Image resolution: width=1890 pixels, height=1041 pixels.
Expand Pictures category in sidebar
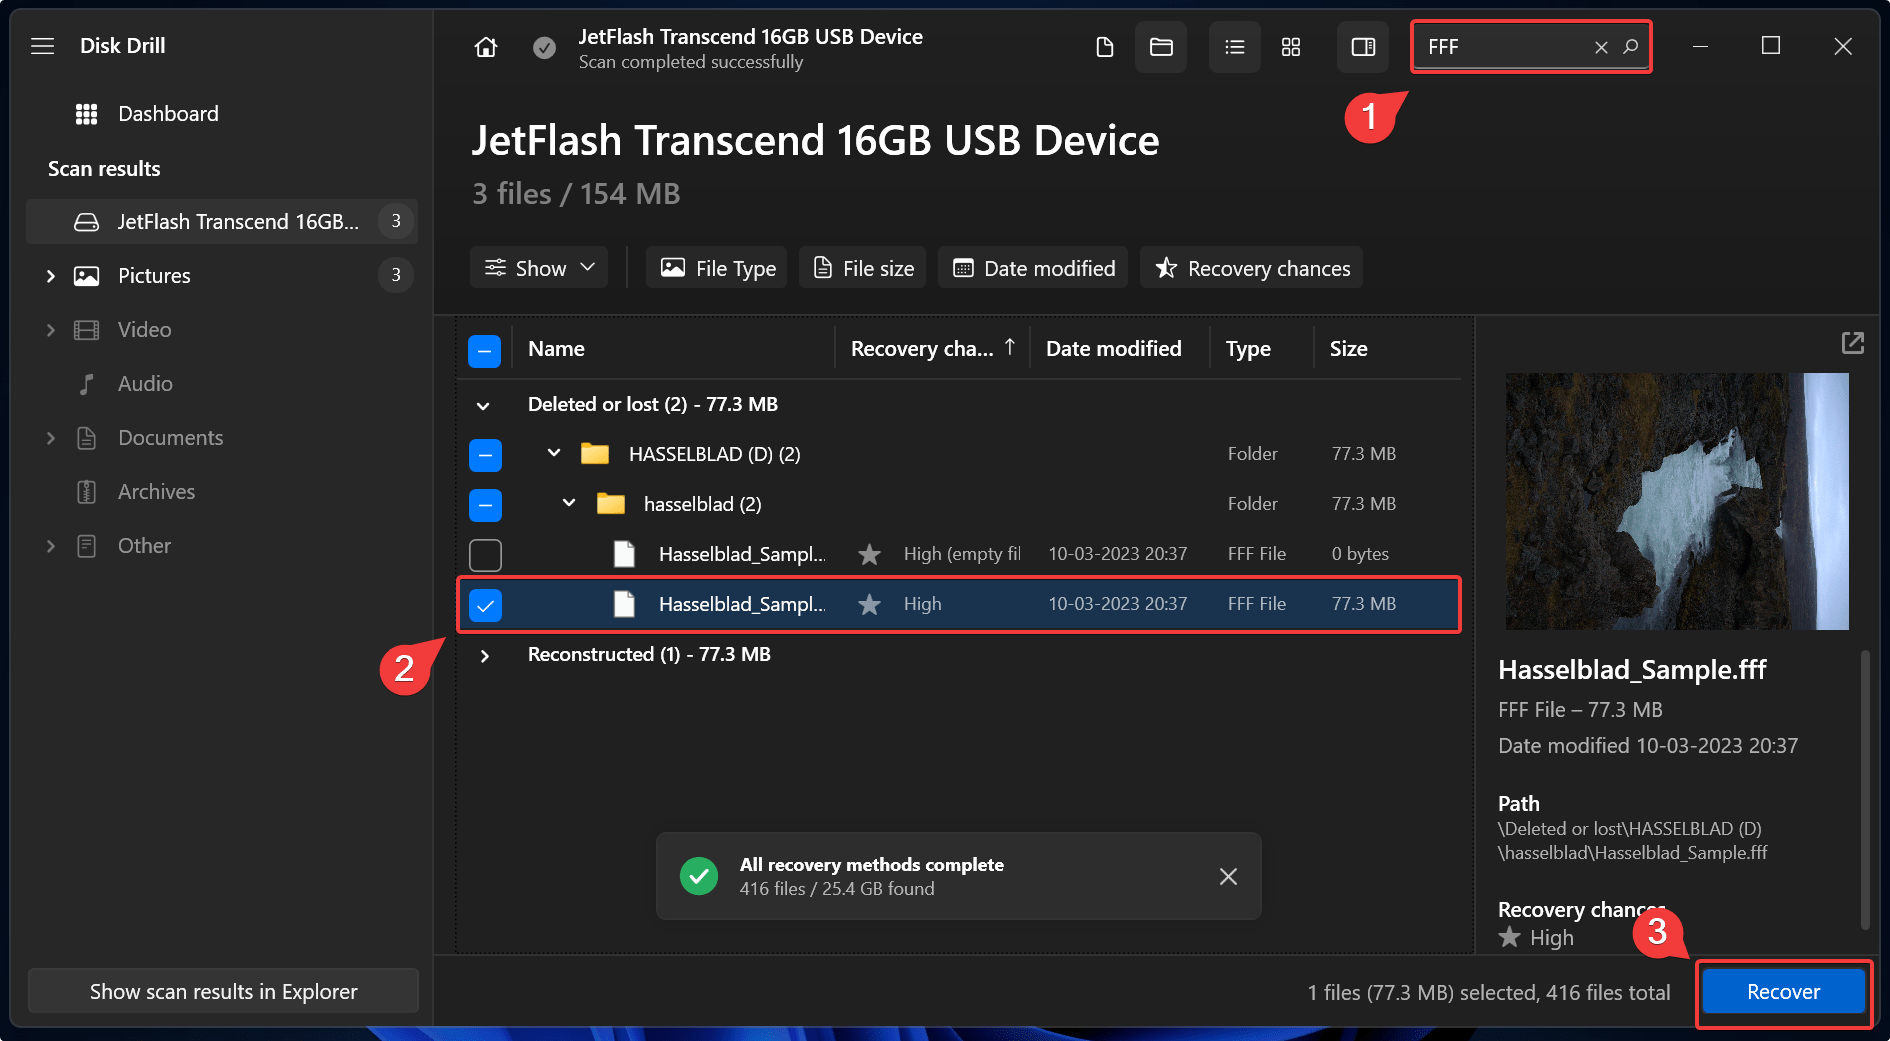50,276
